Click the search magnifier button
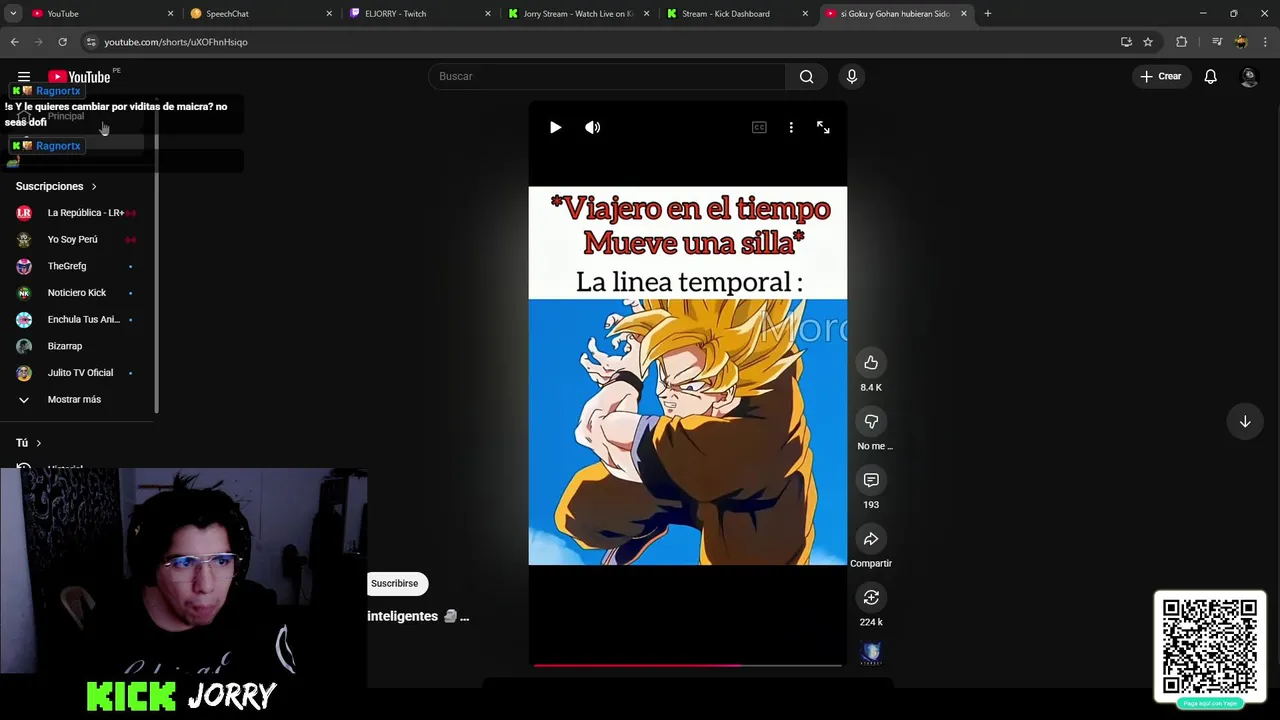The width and height of the screenshot is (1280, 720). tap(807, 76)
